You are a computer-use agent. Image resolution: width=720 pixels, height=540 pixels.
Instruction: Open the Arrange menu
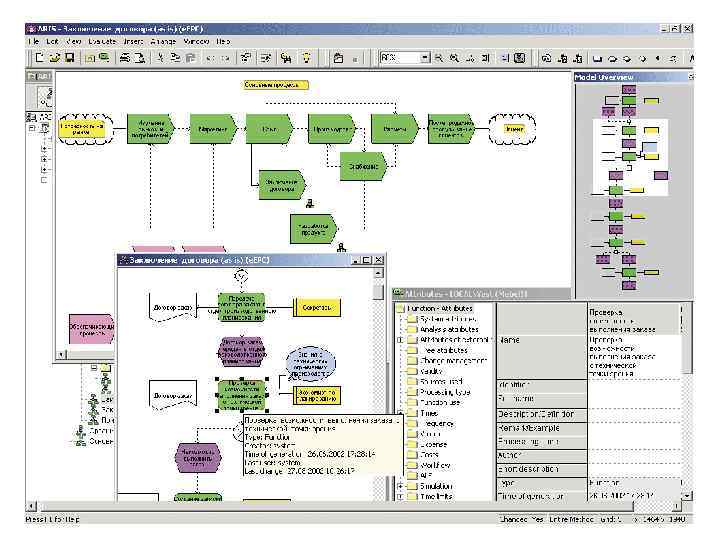(x=163, y=41)
